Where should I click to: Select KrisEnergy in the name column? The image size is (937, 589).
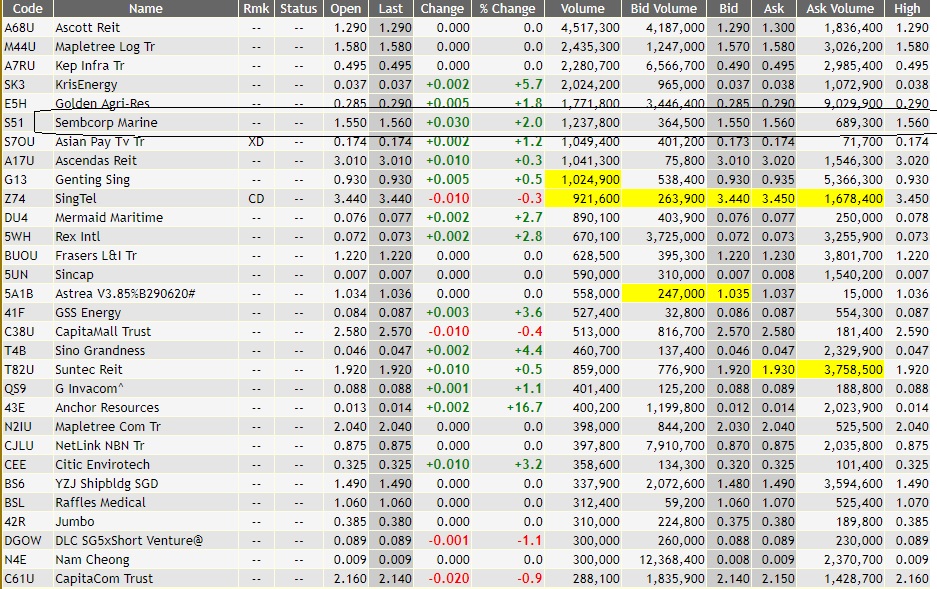[x=86, y=85]
